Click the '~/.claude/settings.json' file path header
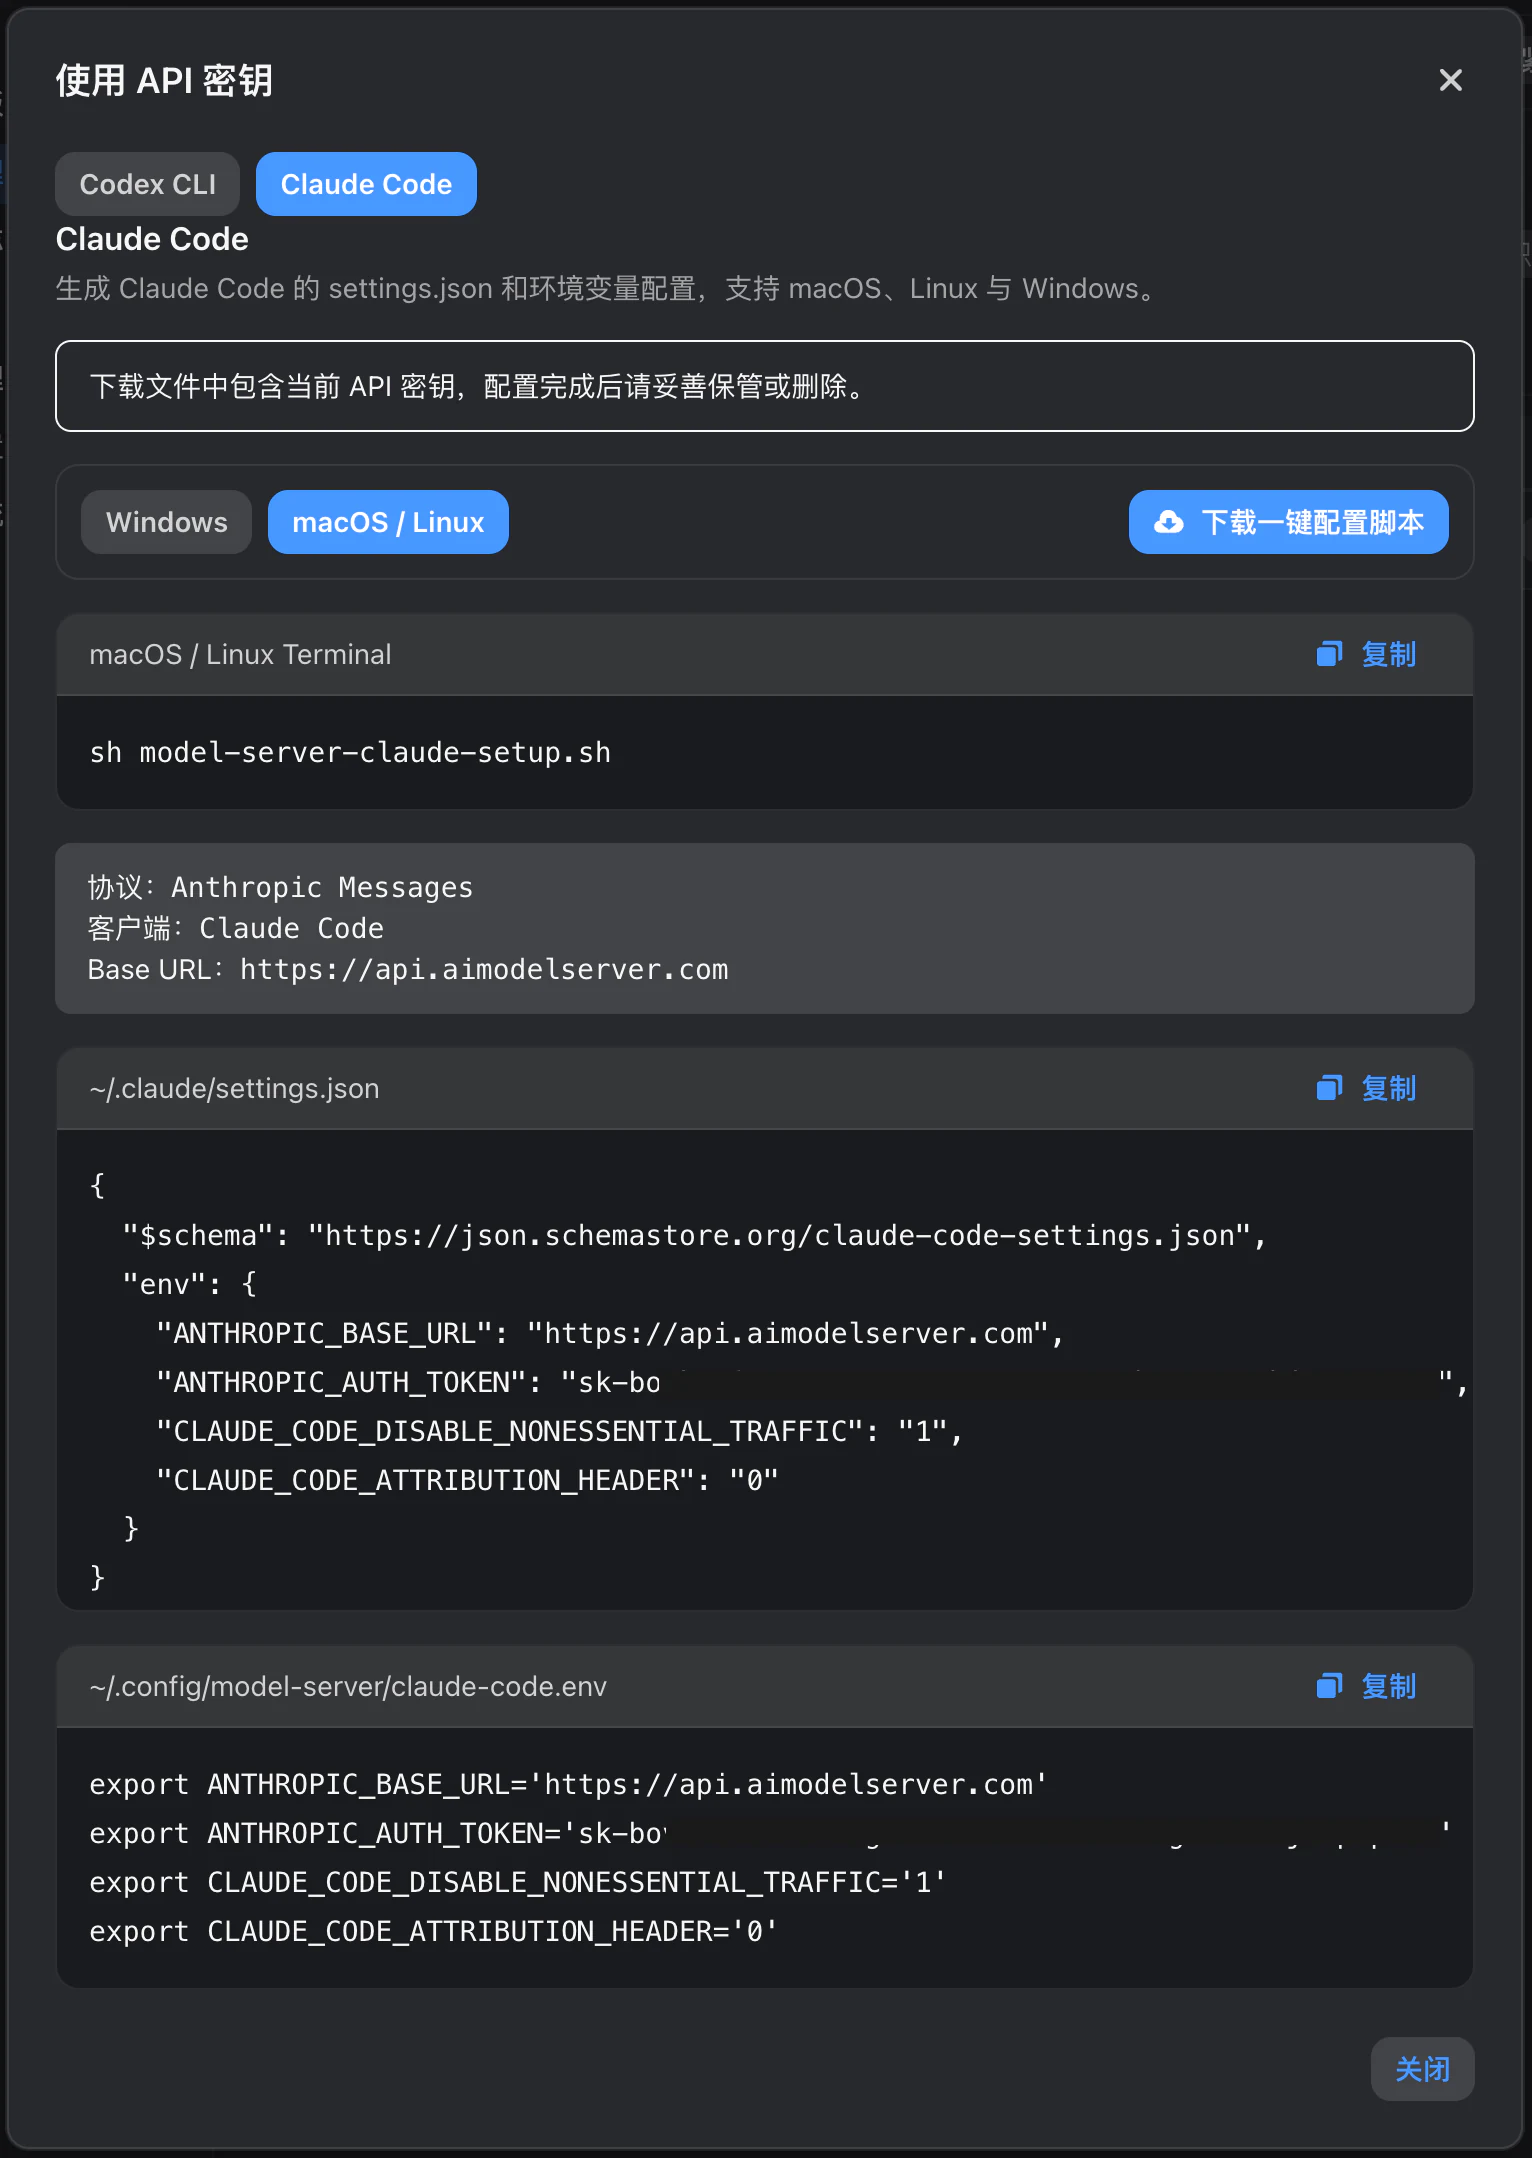Viewport: 1532px width, 2158px height. [234, 1088]
